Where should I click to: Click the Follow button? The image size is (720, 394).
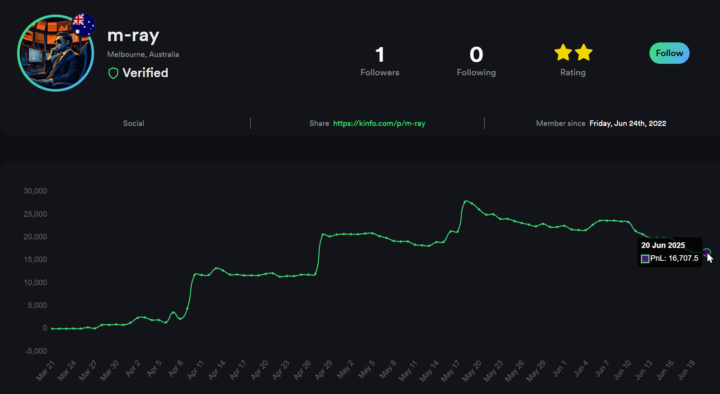669,53
